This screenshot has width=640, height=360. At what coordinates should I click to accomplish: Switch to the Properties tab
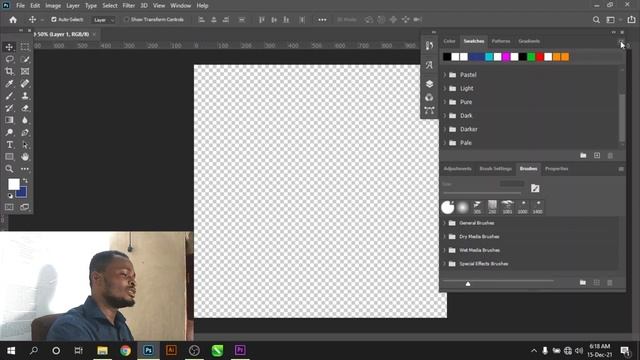coord(556,169)
